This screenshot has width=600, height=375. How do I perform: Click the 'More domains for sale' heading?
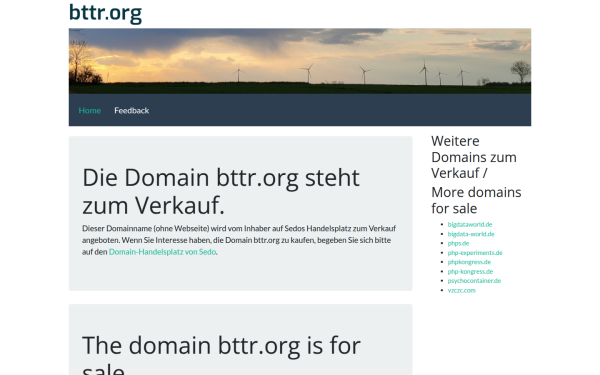click(x=476, y=200)
